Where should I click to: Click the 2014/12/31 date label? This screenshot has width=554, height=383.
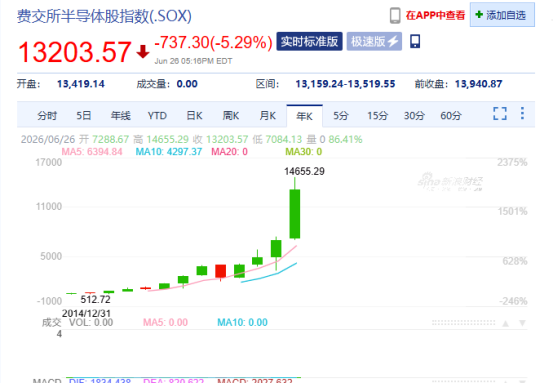(x=86, y=313)
